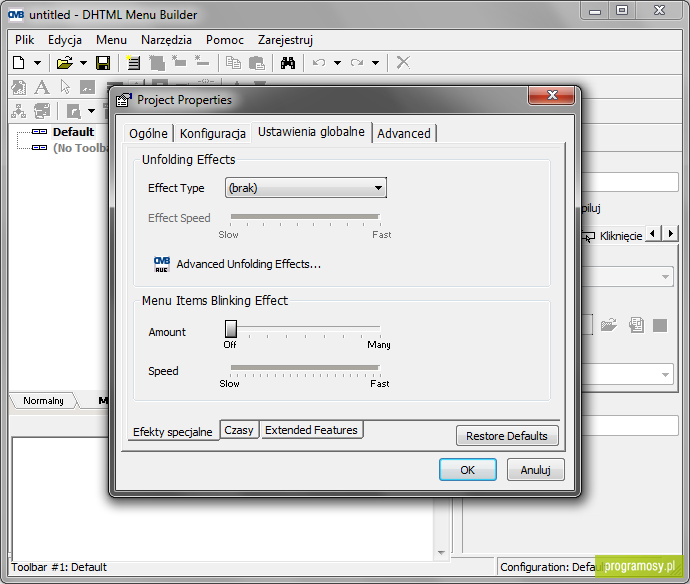Open the Preview dropdown arrow
This screenshot has width=690, height=584.
pos(91,111)
